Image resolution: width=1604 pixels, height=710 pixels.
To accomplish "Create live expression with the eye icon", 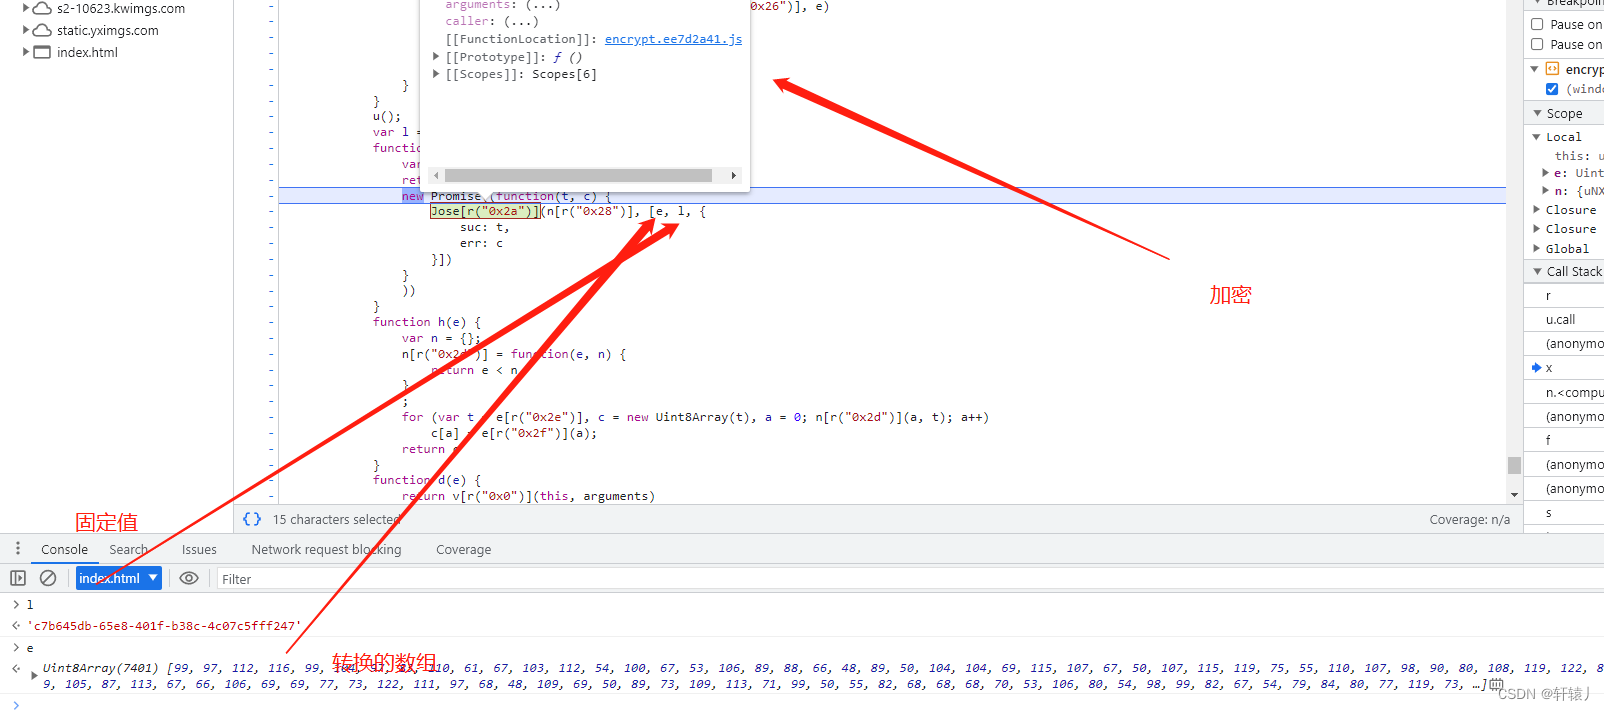I will tap(188, 578).
